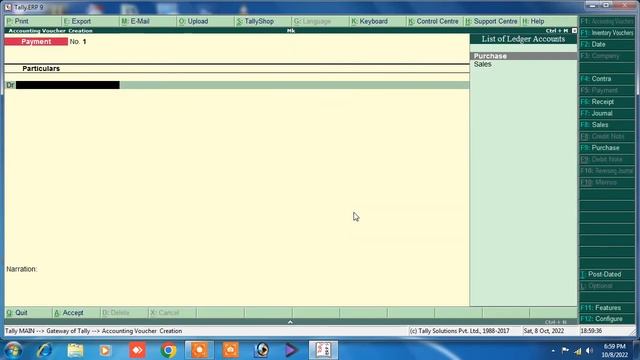Click the Q: Quit bottom button
The image size is (640, 360).
click(x=28, y=313)
